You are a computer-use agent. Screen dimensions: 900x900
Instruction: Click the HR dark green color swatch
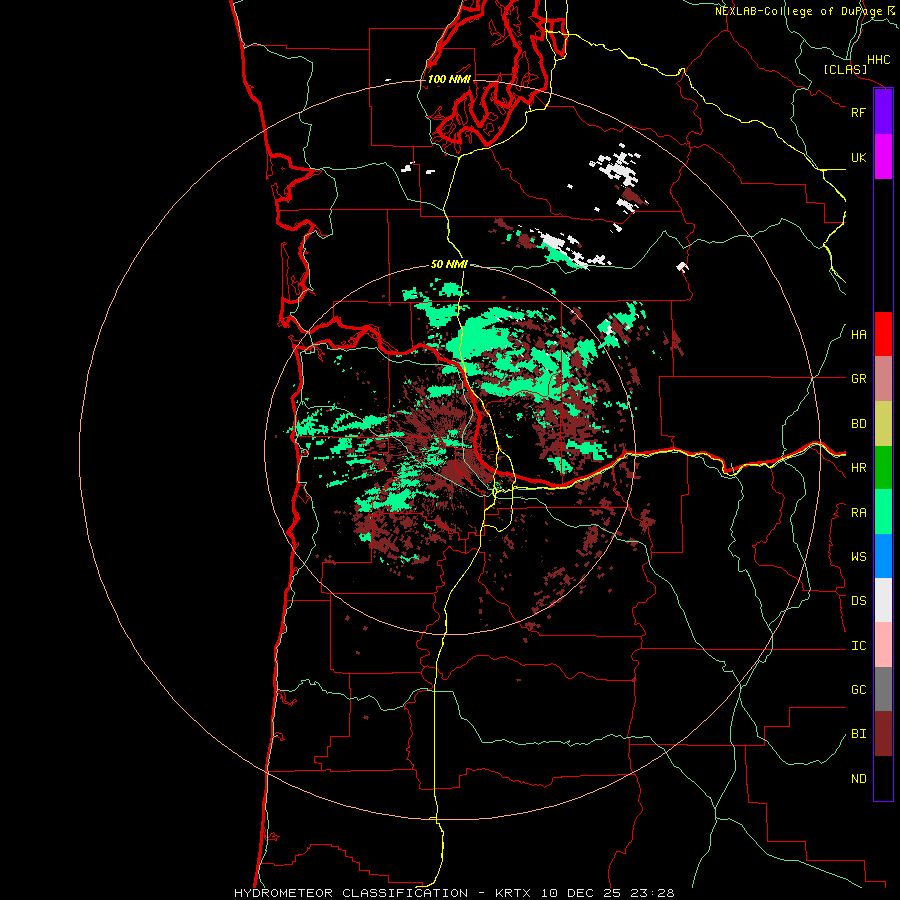883,468
